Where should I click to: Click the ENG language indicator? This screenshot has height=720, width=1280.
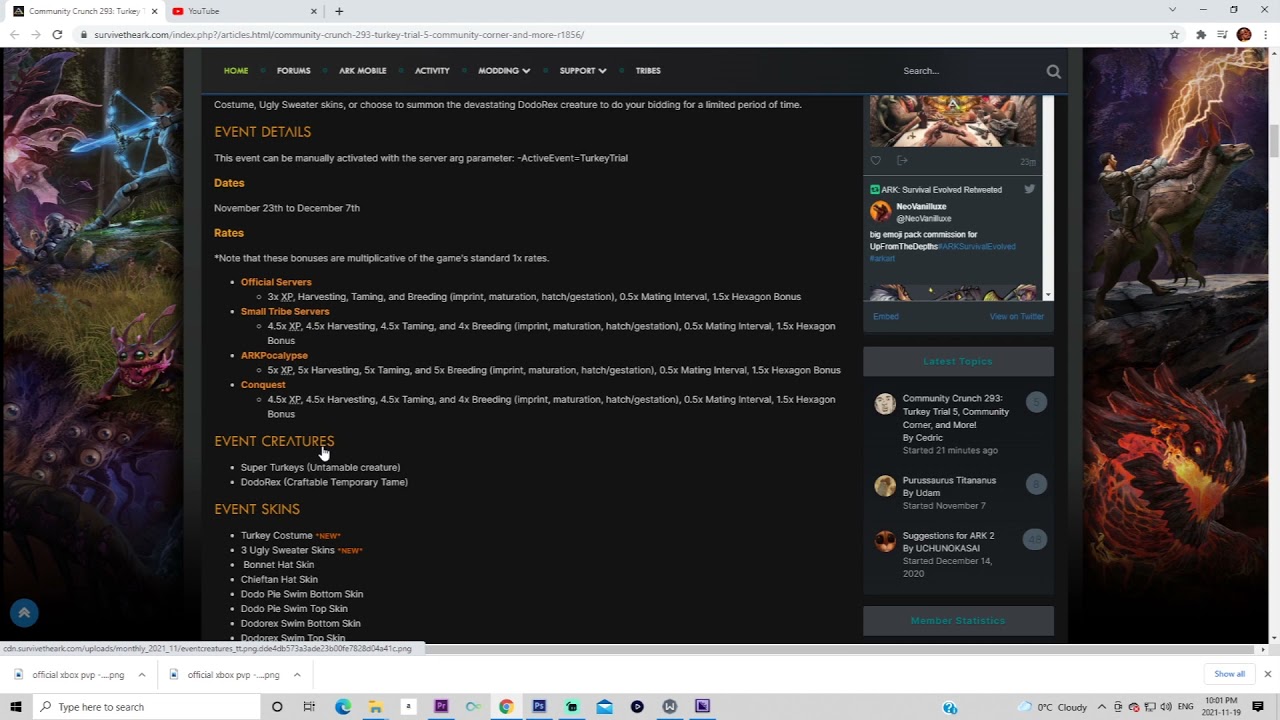(1186, 707)
